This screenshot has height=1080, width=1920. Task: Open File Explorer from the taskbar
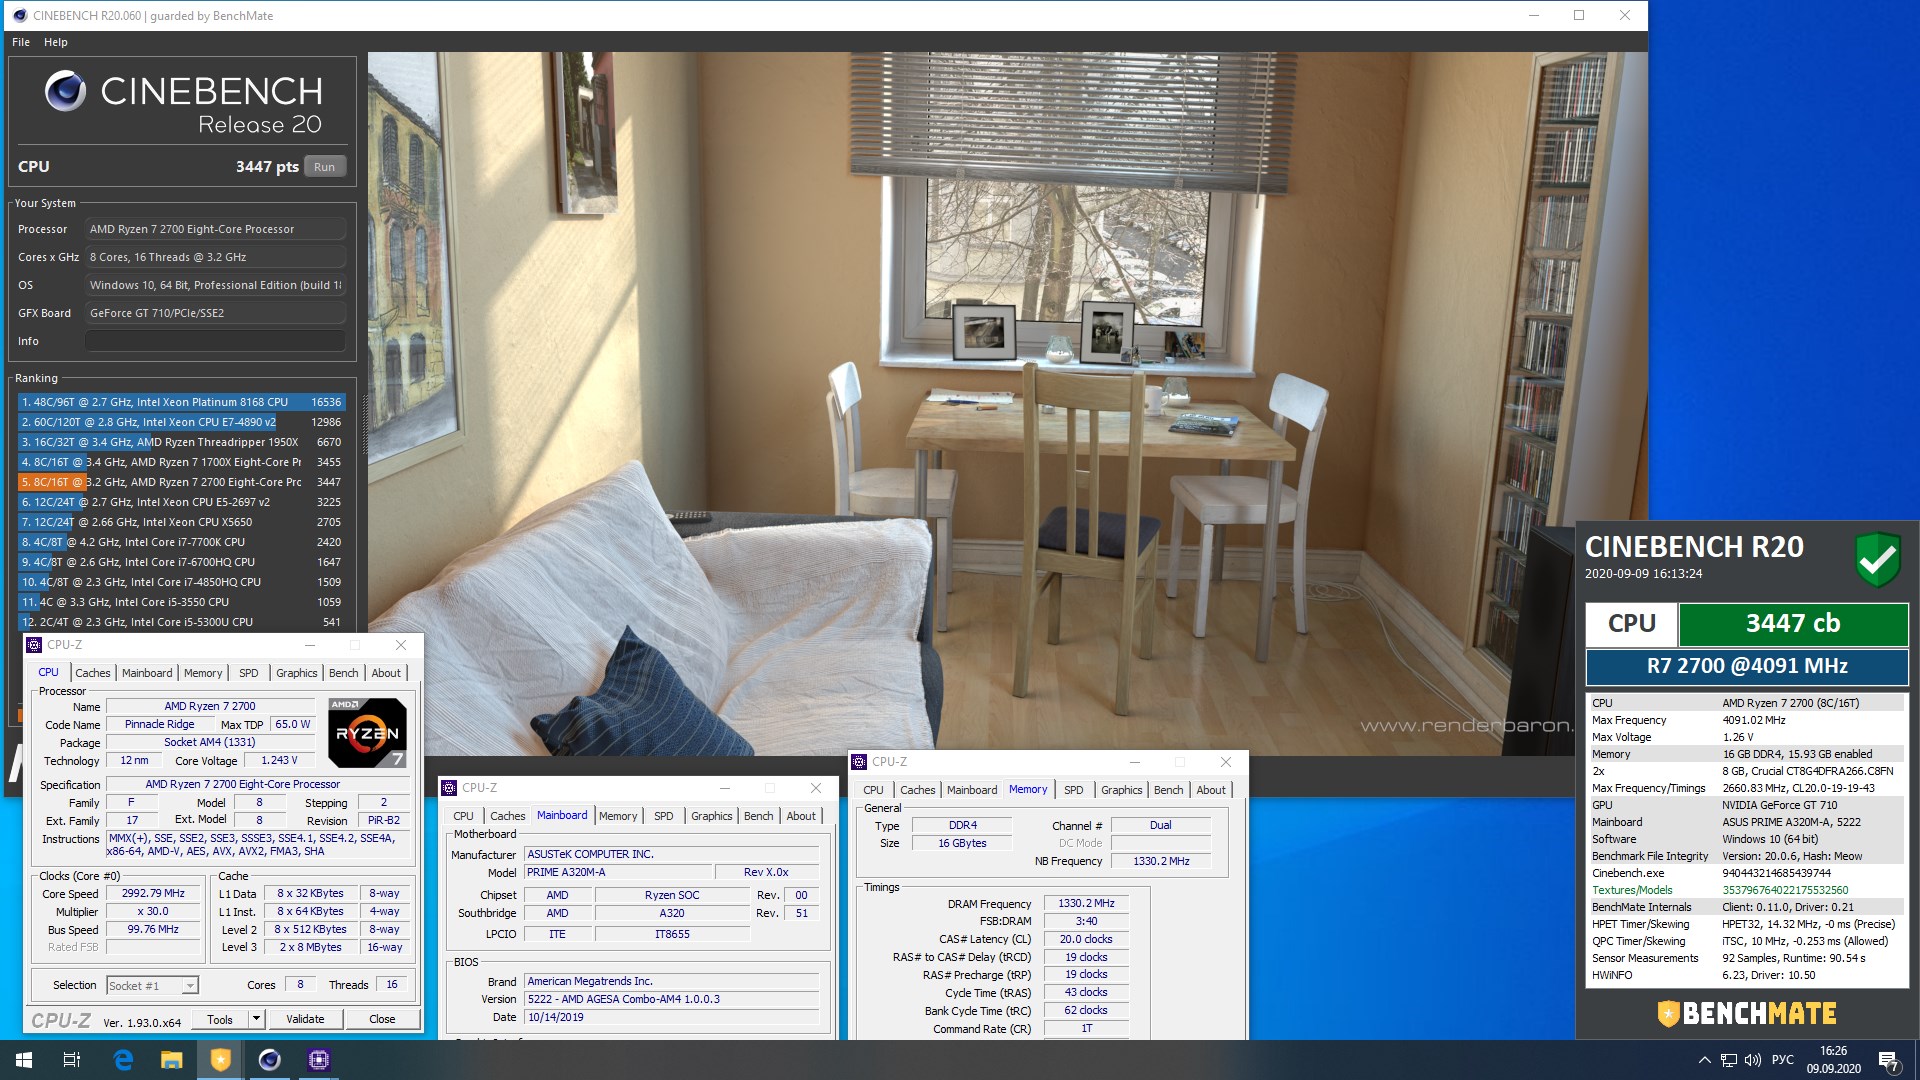[x=172, y=1060]
